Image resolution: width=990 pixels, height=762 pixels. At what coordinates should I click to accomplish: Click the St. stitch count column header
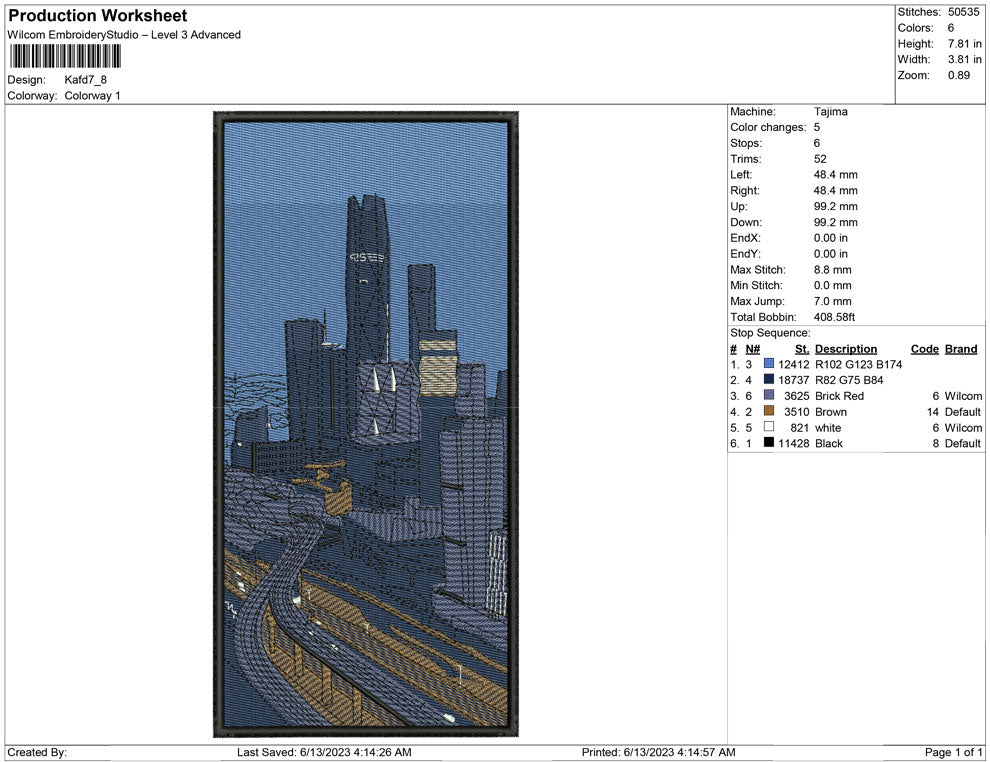pos(801,349)
